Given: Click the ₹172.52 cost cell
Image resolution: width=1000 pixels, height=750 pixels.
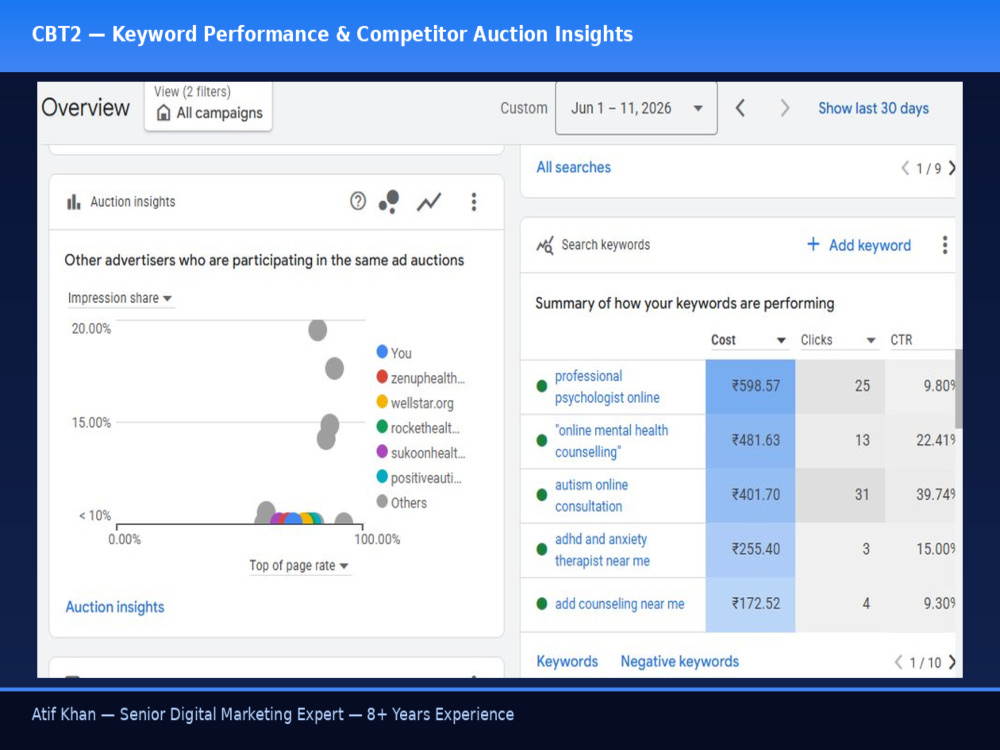Looking at the screenshot, I should click(x=750, y=604).
